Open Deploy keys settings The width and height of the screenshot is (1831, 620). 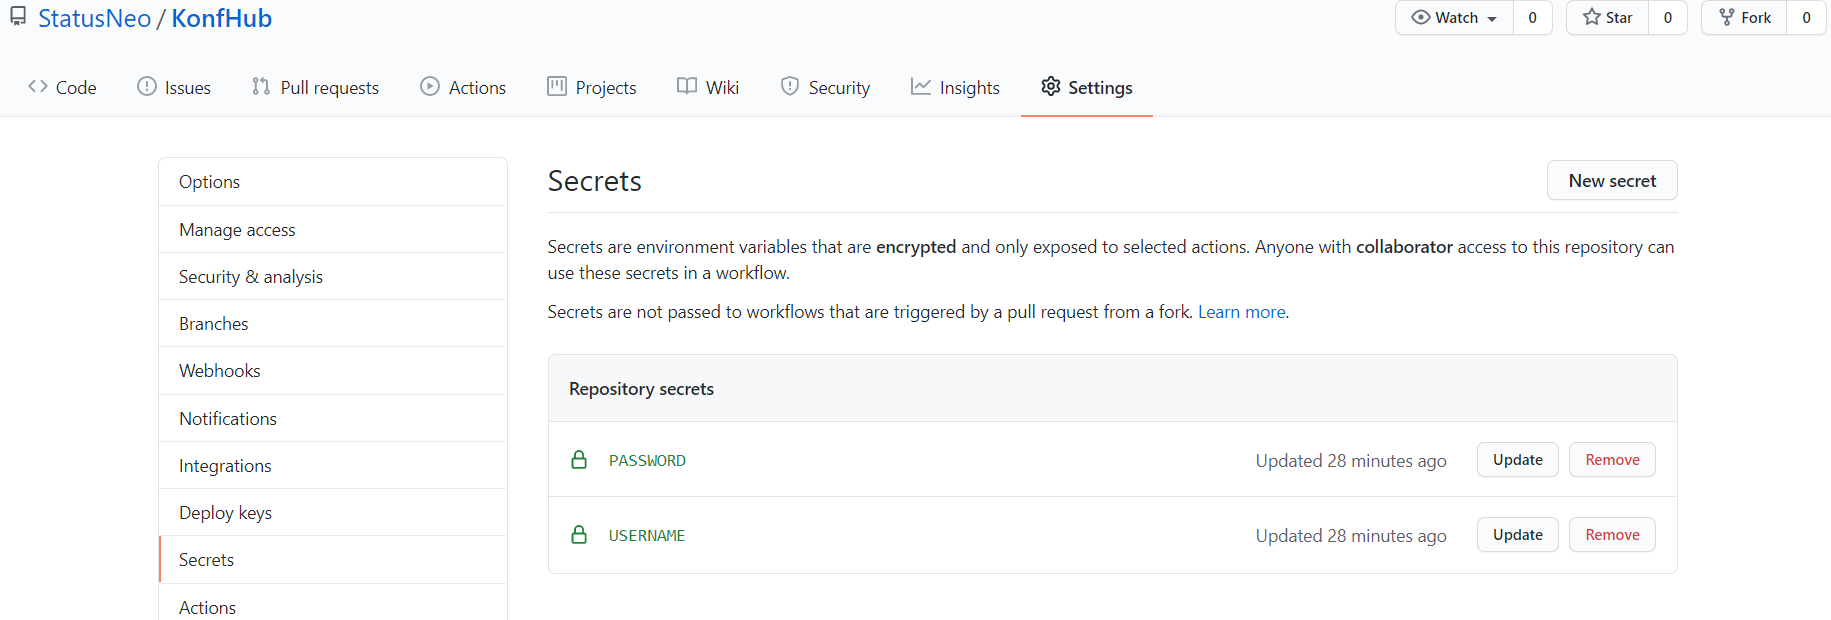point(333,512)
